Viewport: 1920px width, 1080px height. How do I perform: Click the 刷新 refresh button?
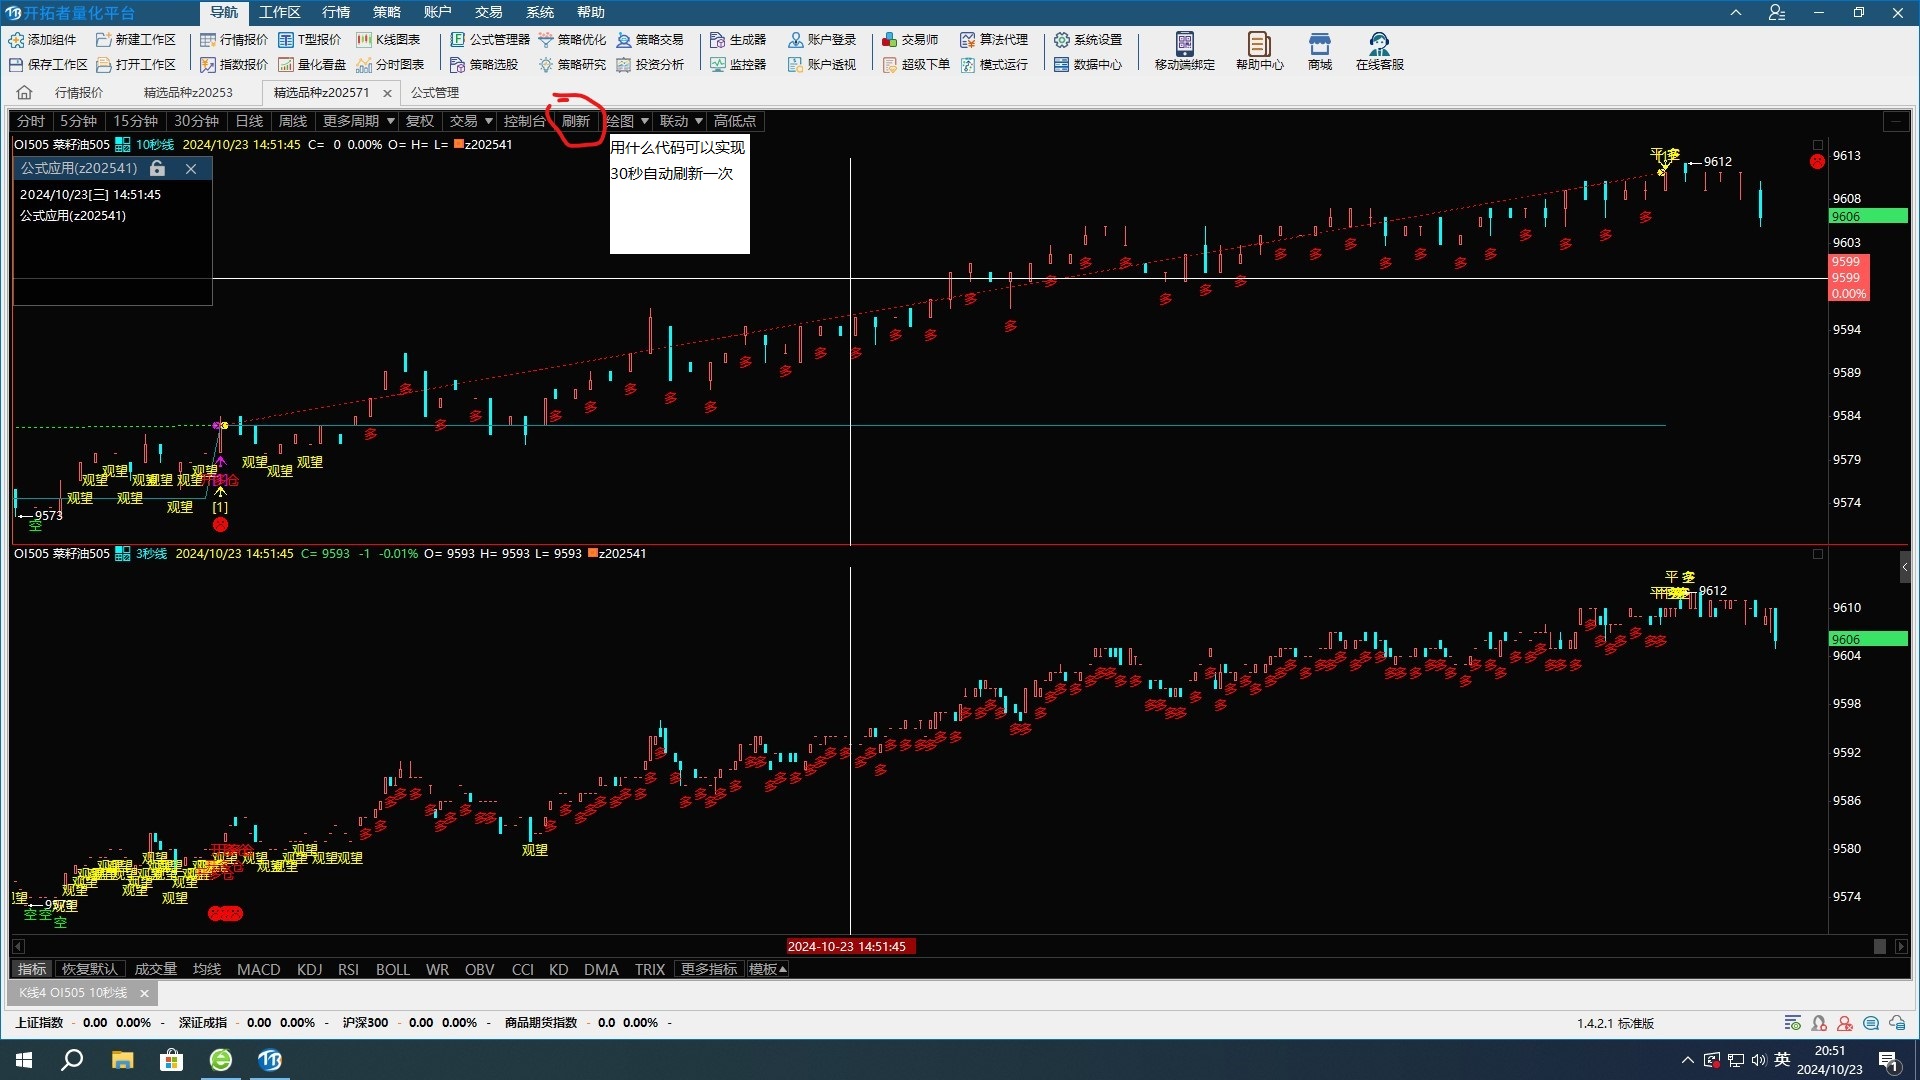(x=576, y=121)
